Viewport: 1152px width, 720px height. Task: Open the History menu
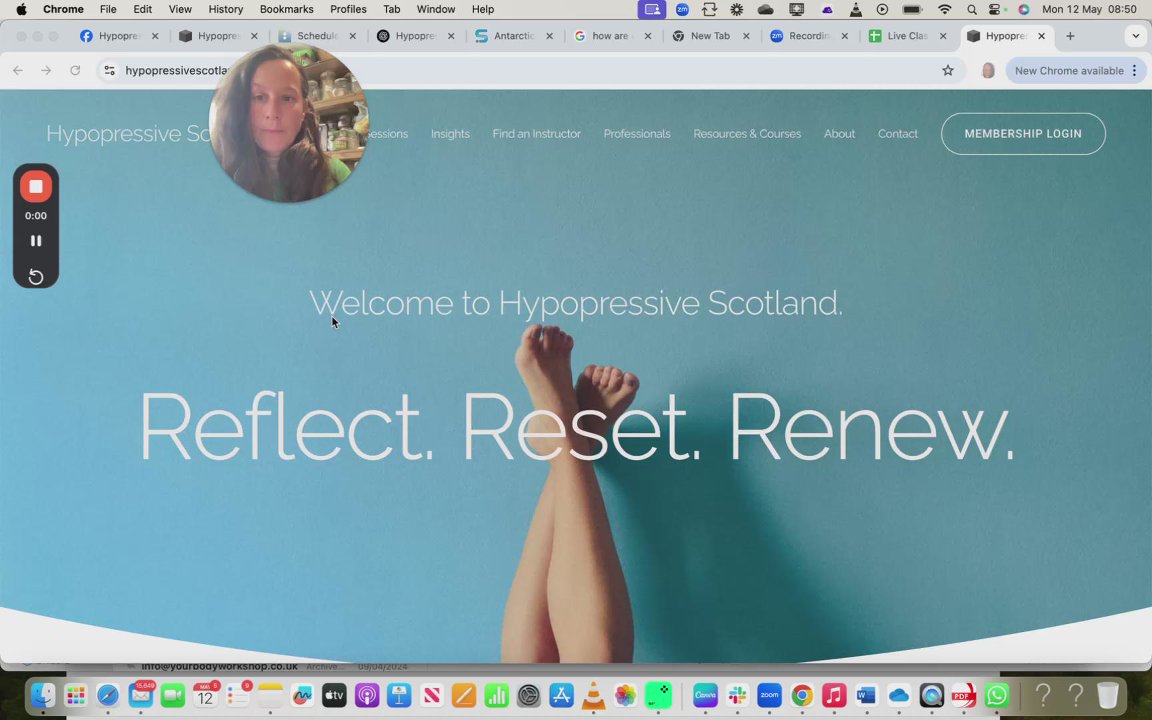226,10
